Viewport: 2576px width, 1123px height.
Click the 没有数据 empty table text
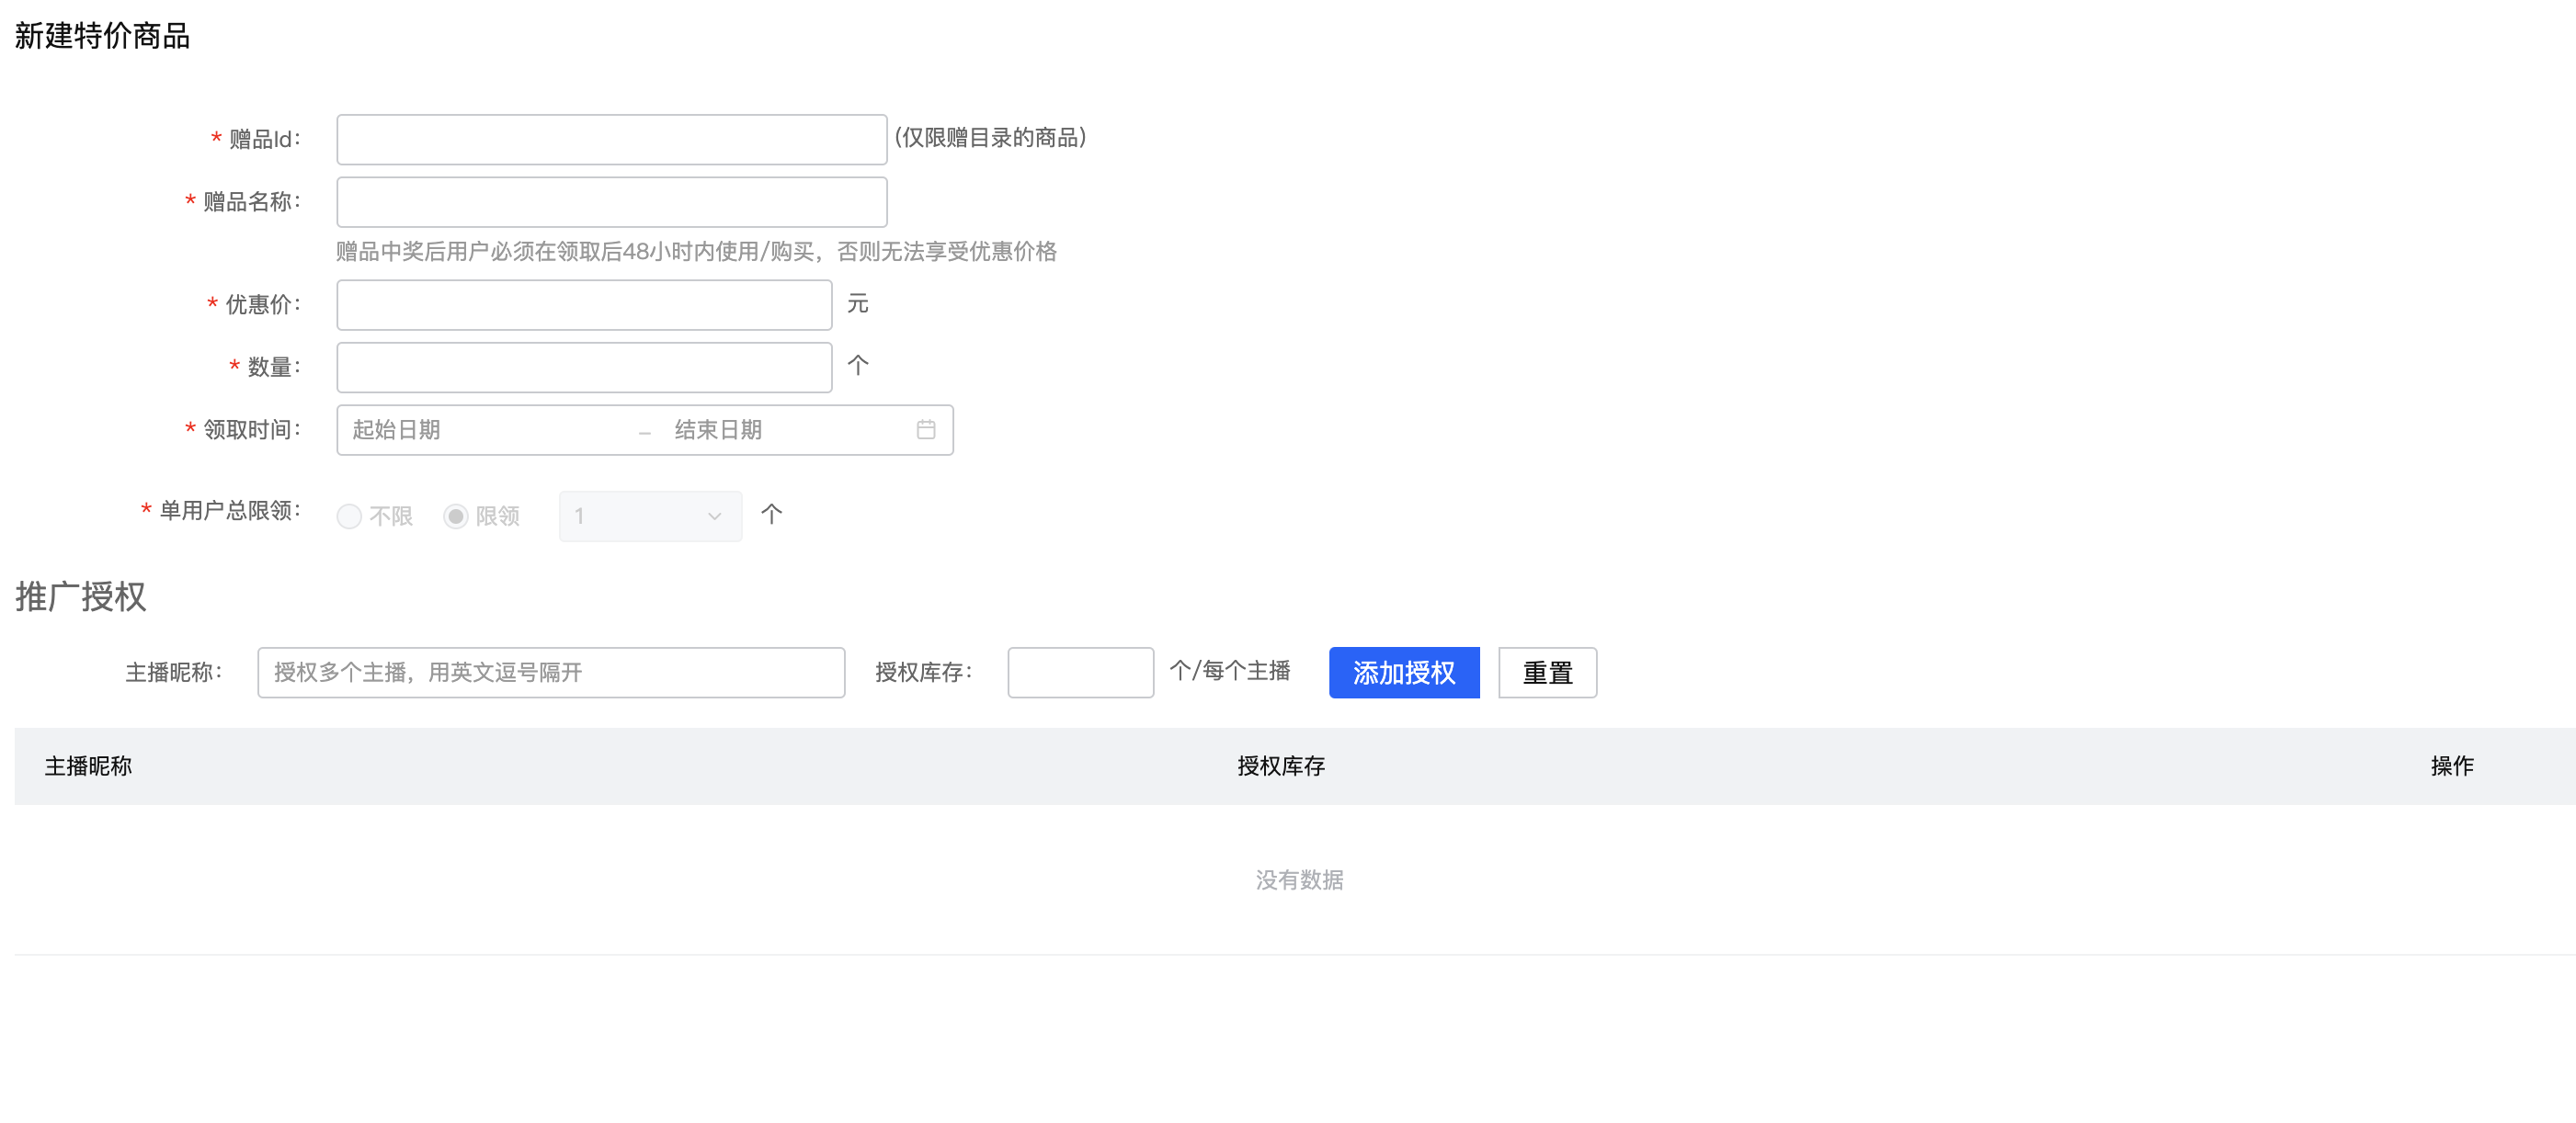1299,880
